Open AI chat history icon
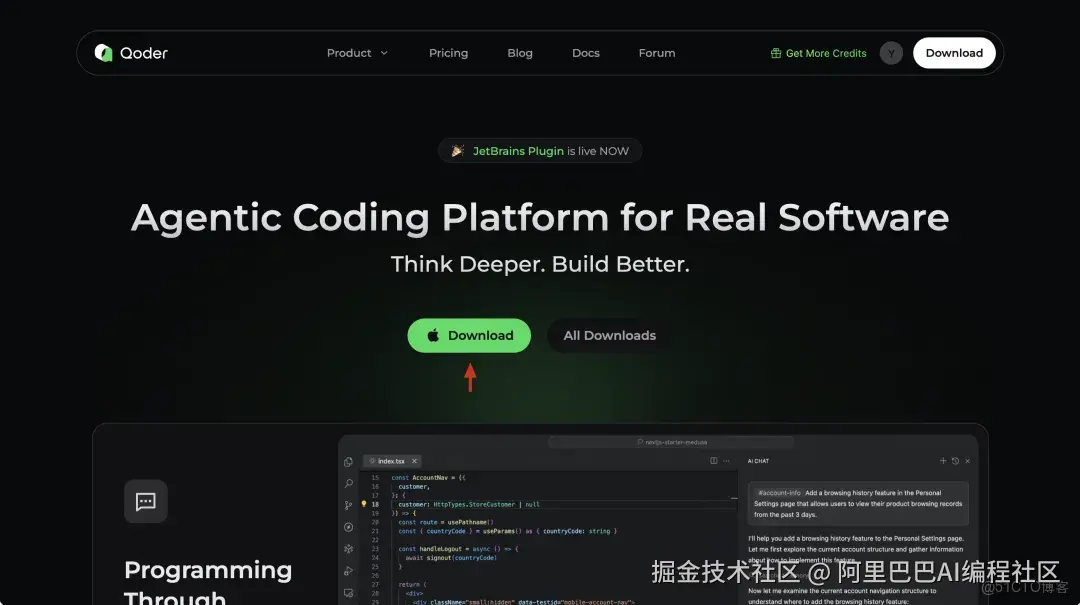Screen dimensions: 1080x605 coord(955,461)
